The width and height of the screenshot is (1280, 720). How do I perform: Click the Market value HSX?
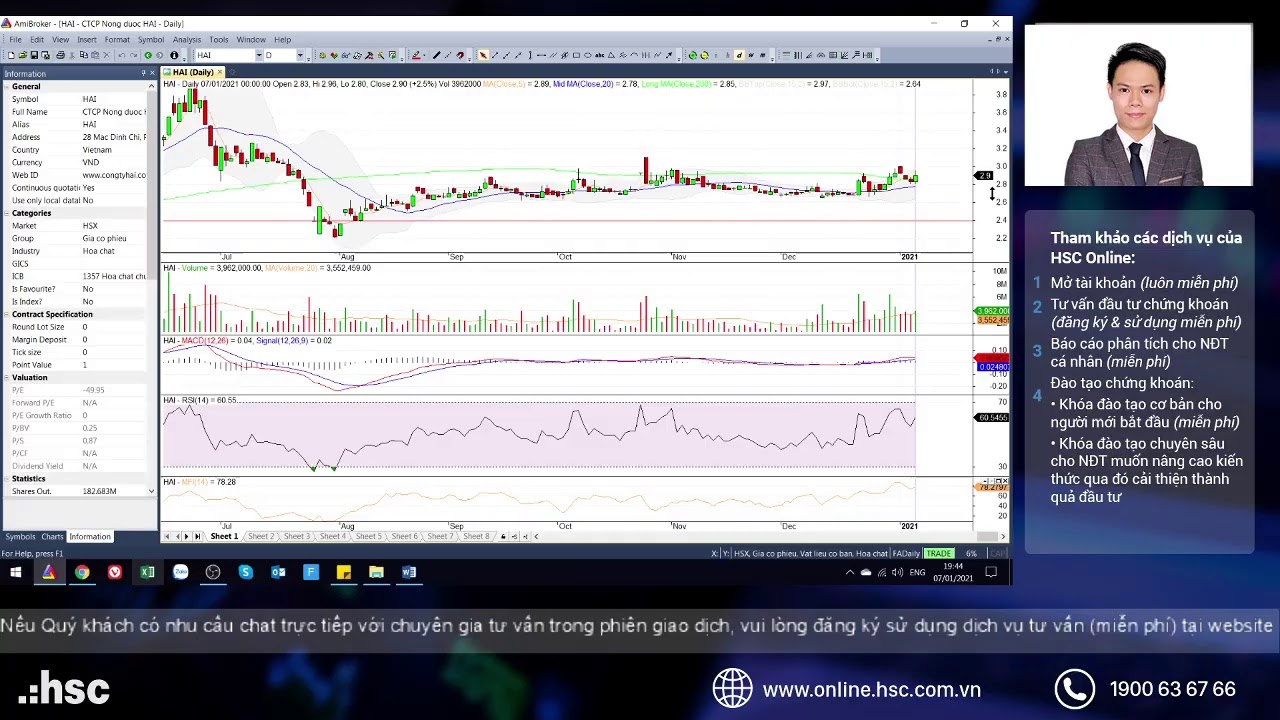point(90,226)
